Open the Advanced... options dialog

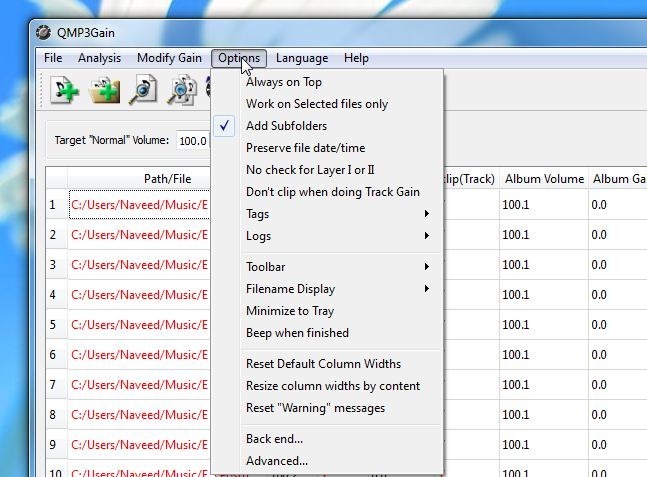[x=327, y=461]
